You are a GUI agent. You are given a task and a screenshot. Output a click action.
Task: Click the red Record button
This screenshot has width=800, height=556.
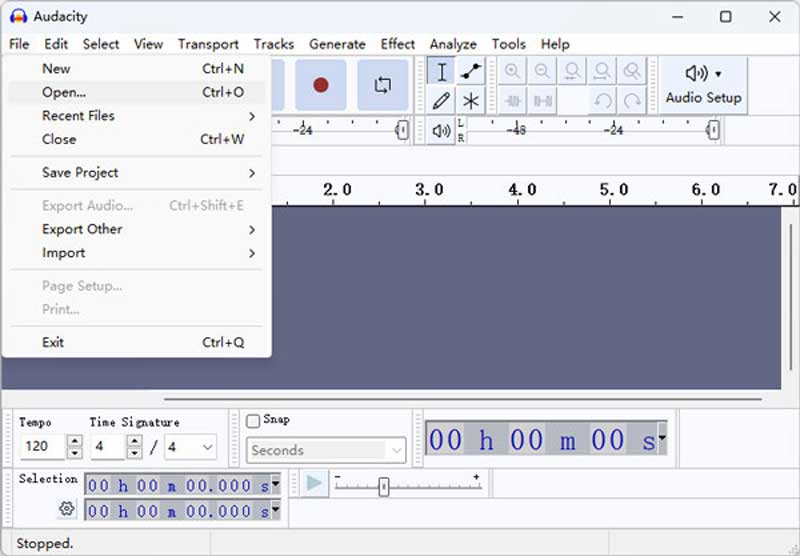pos(320,85)
